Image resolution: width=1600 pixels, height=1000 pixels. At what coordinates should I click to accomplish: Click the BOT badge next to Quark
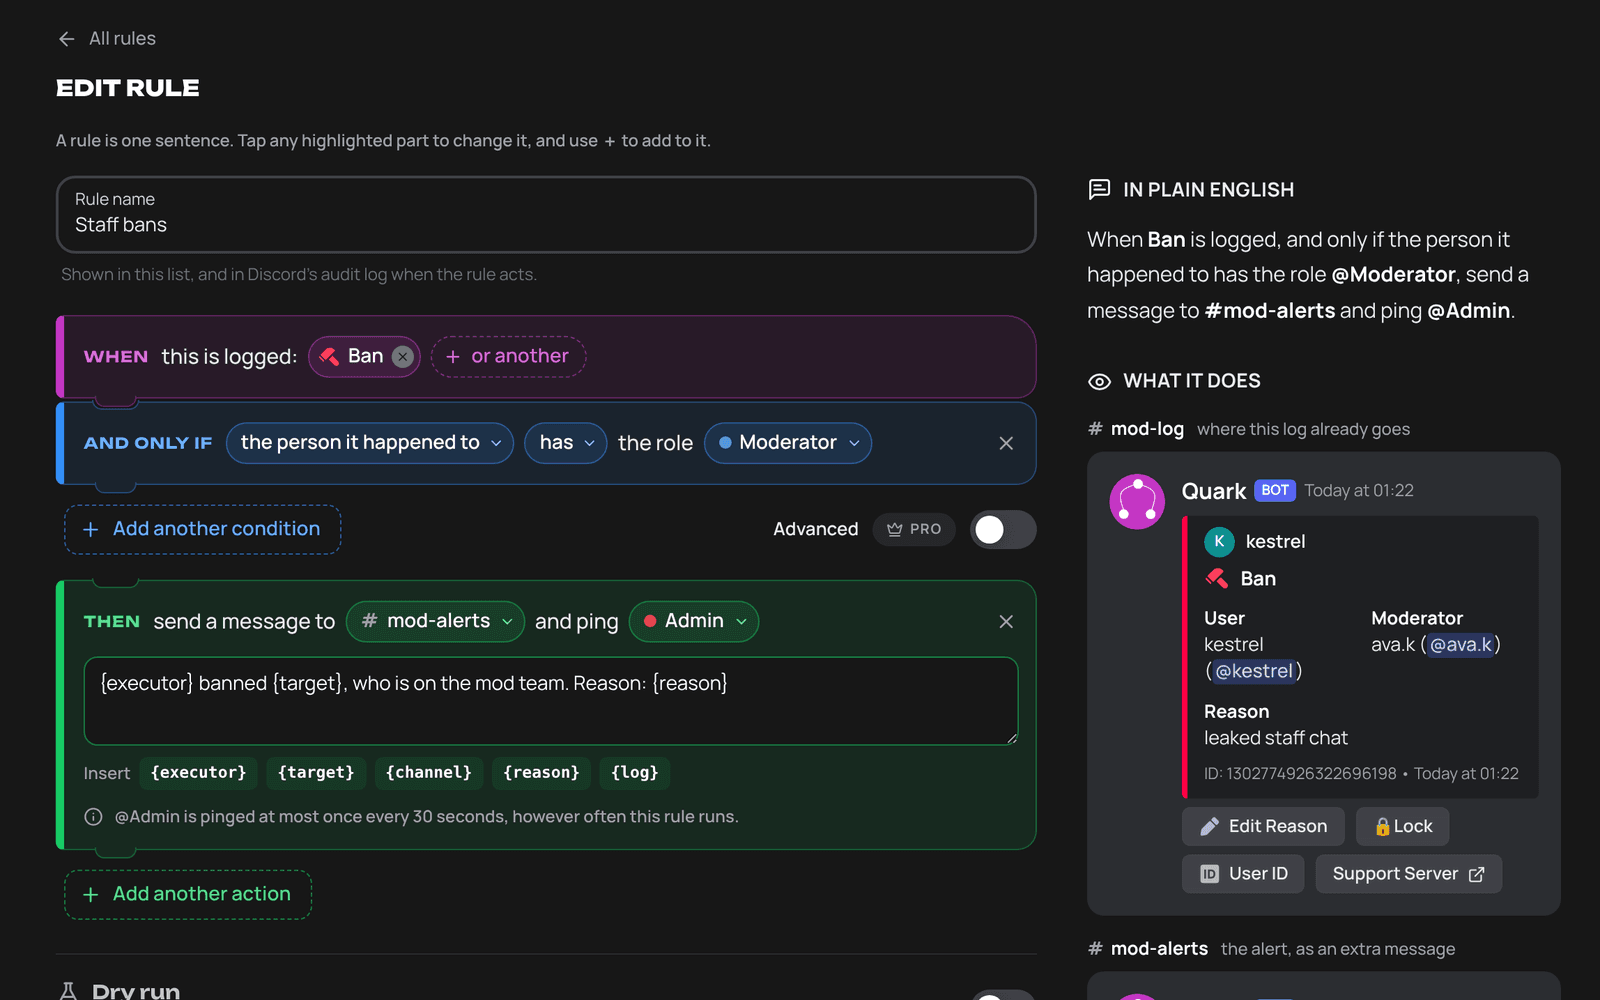(1275, 490)
